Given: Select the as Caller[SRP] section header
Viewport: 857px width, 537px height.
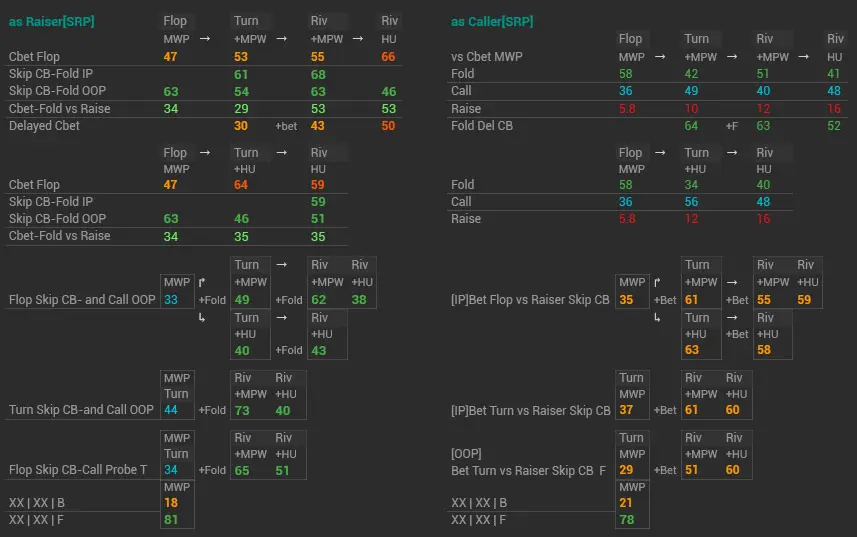Looking at the screenshot, I should (x=494, y=21).
